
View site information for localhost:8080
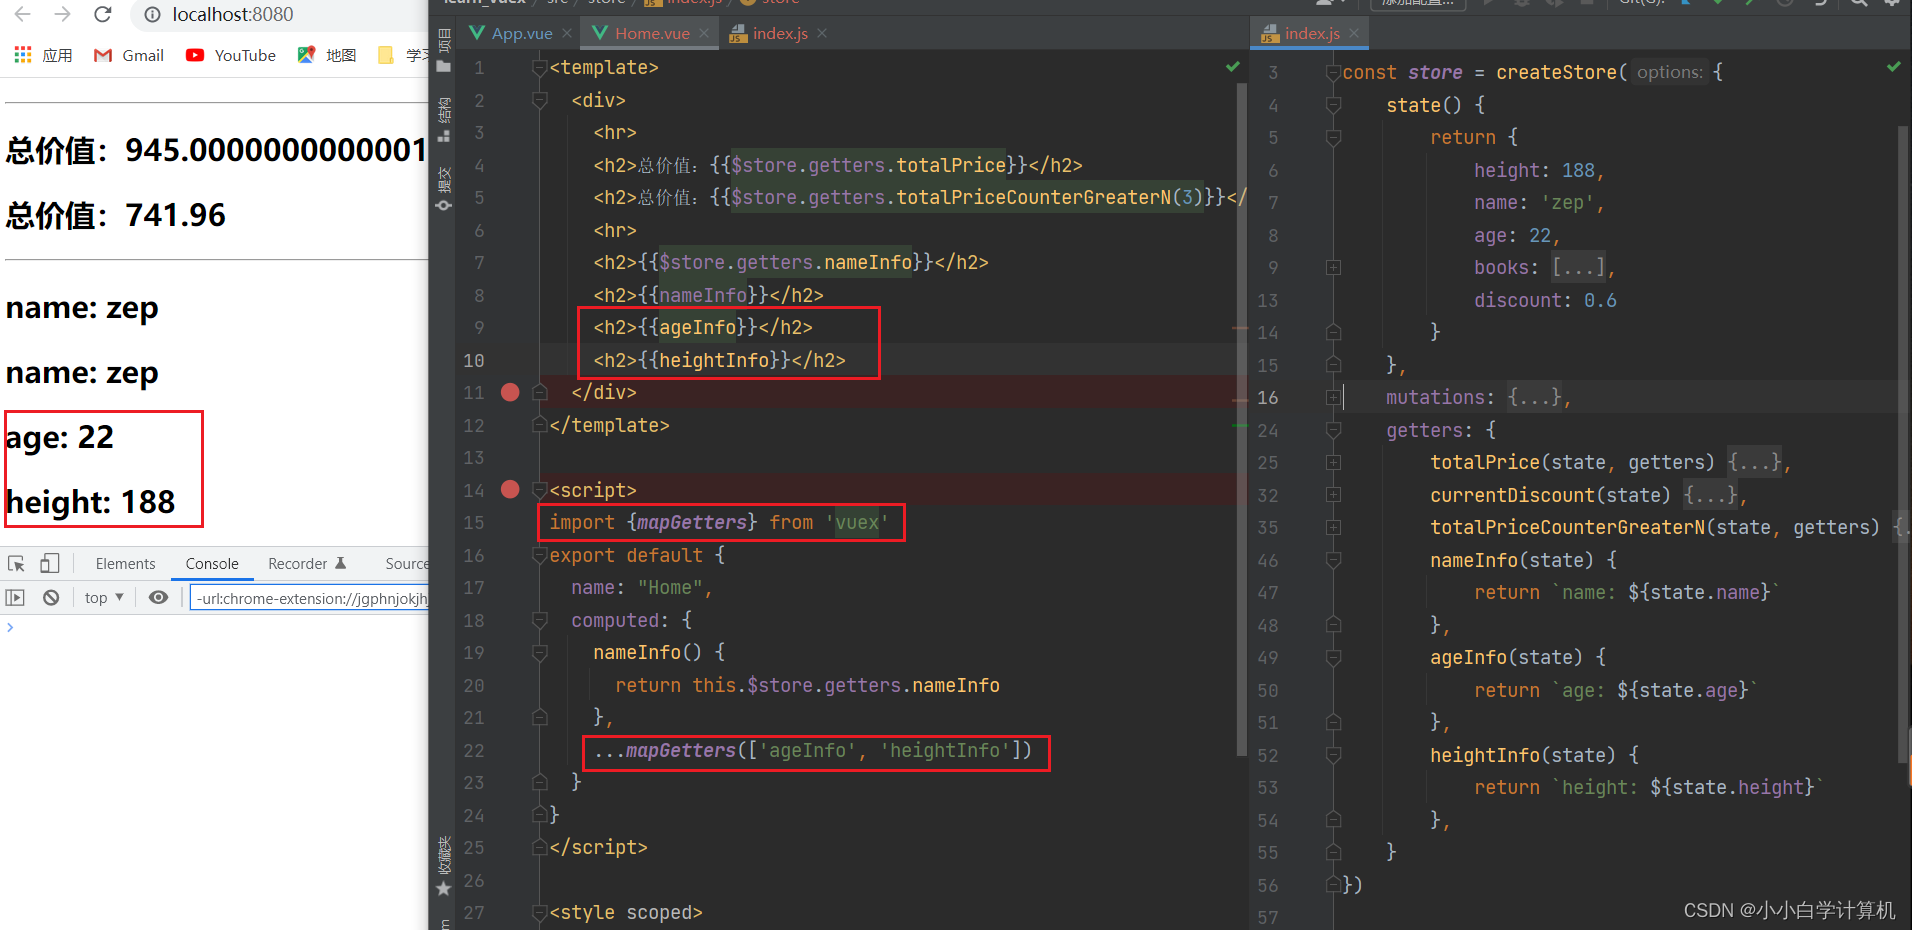pos(152,15)
